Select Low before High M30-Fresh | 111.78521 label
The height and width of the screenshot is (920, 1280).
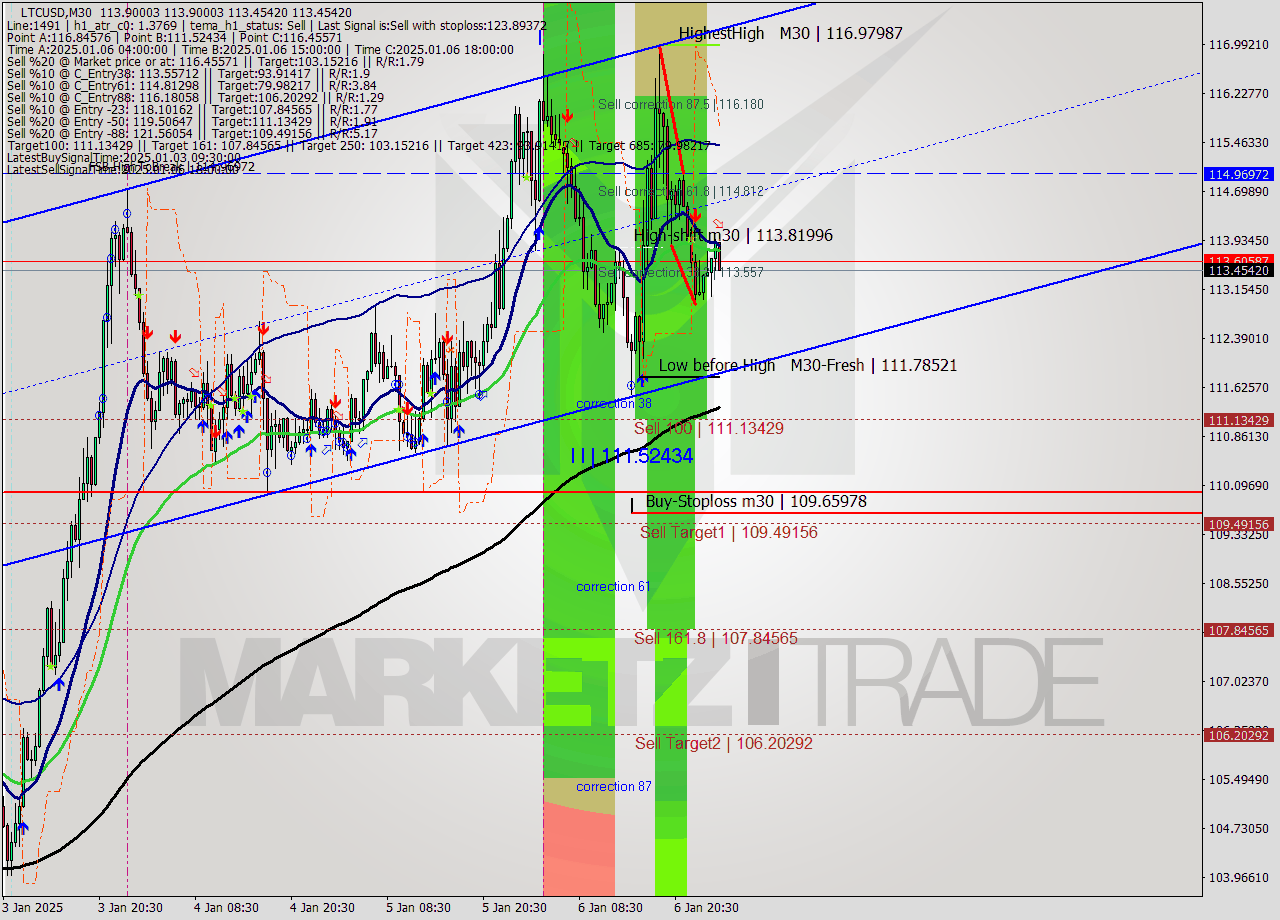coord(808,365)
